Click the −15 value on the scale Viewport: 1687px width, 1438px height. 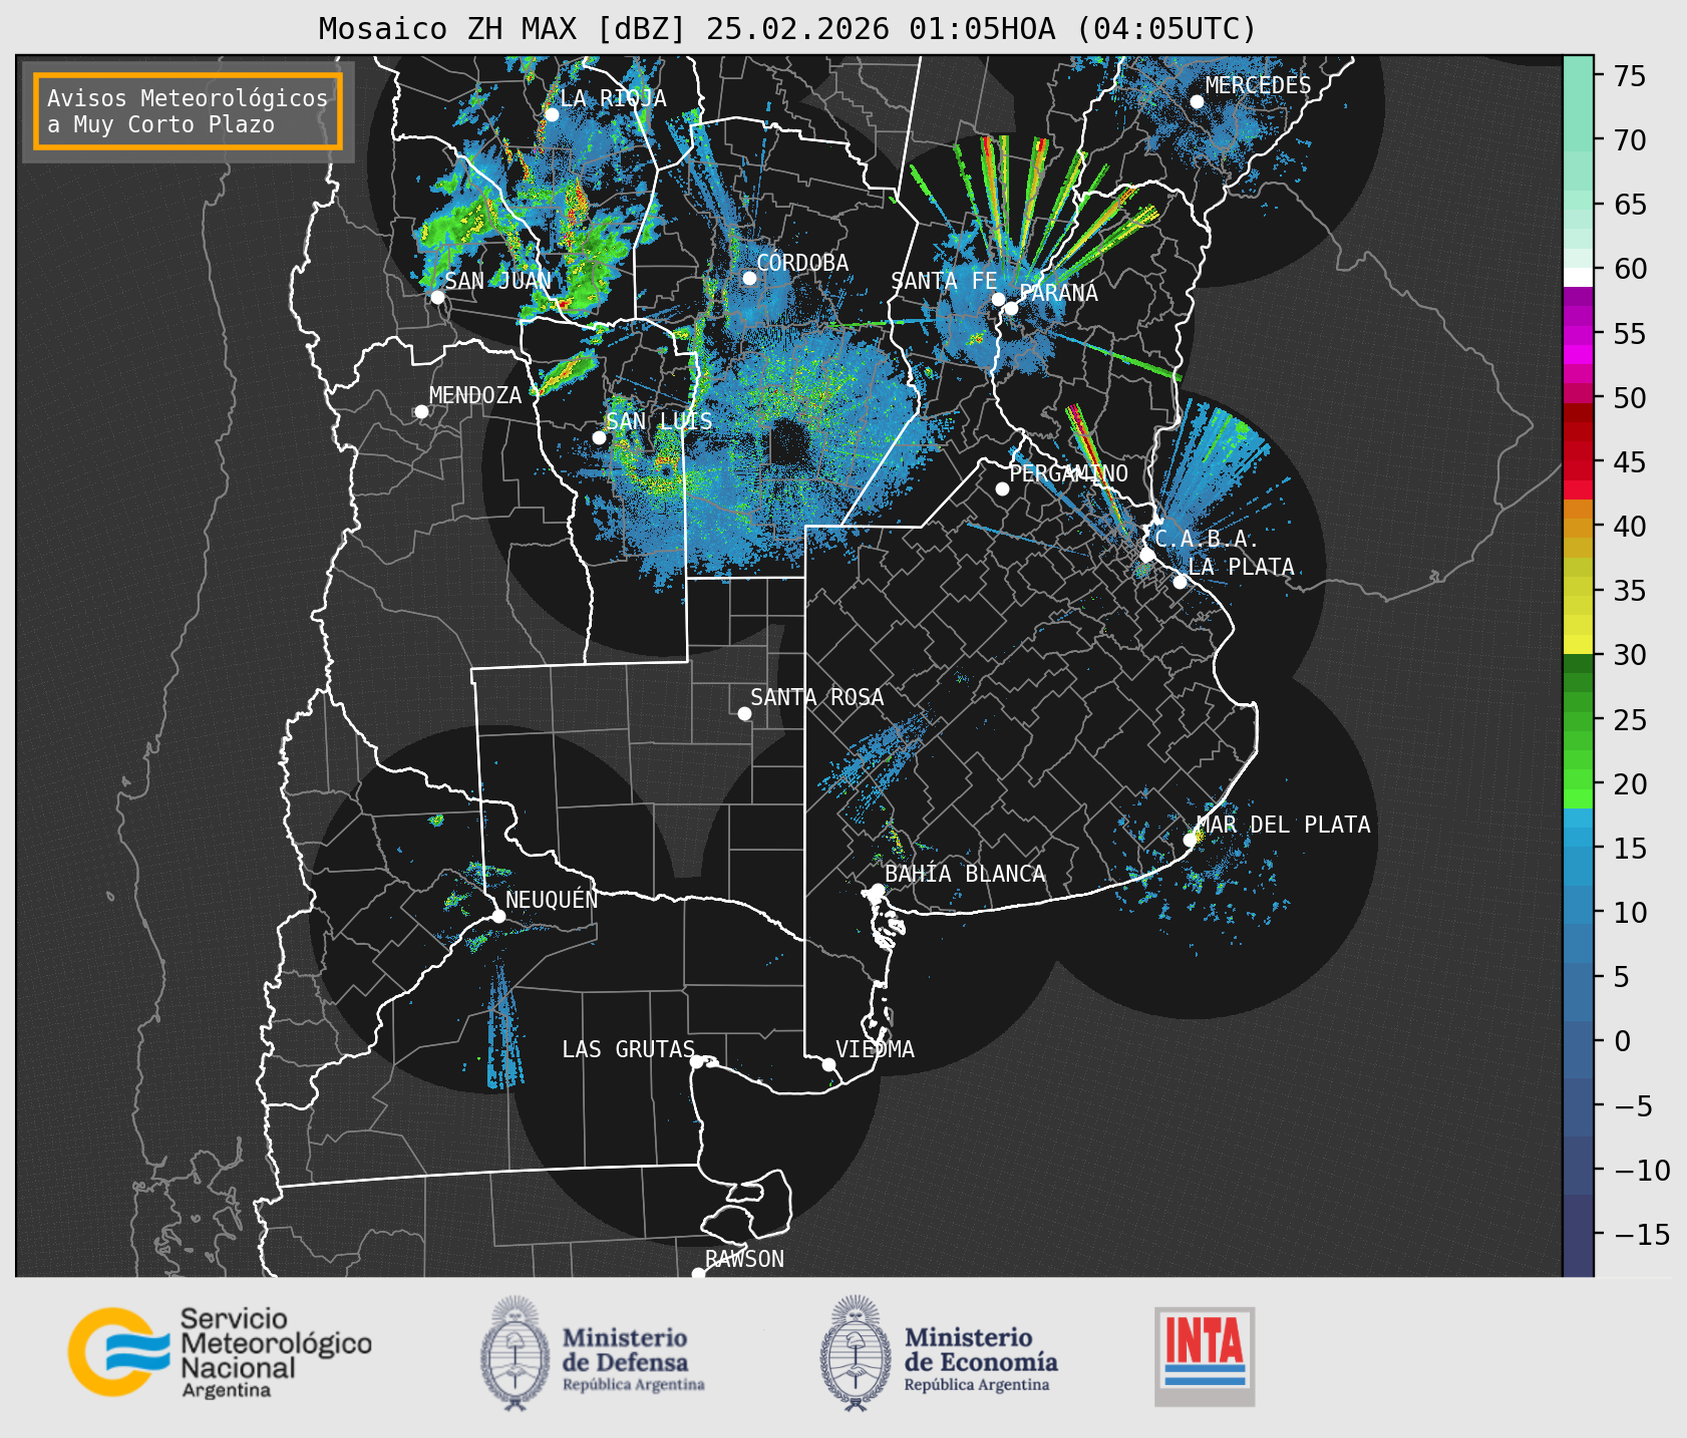tap(1642, 1234)
